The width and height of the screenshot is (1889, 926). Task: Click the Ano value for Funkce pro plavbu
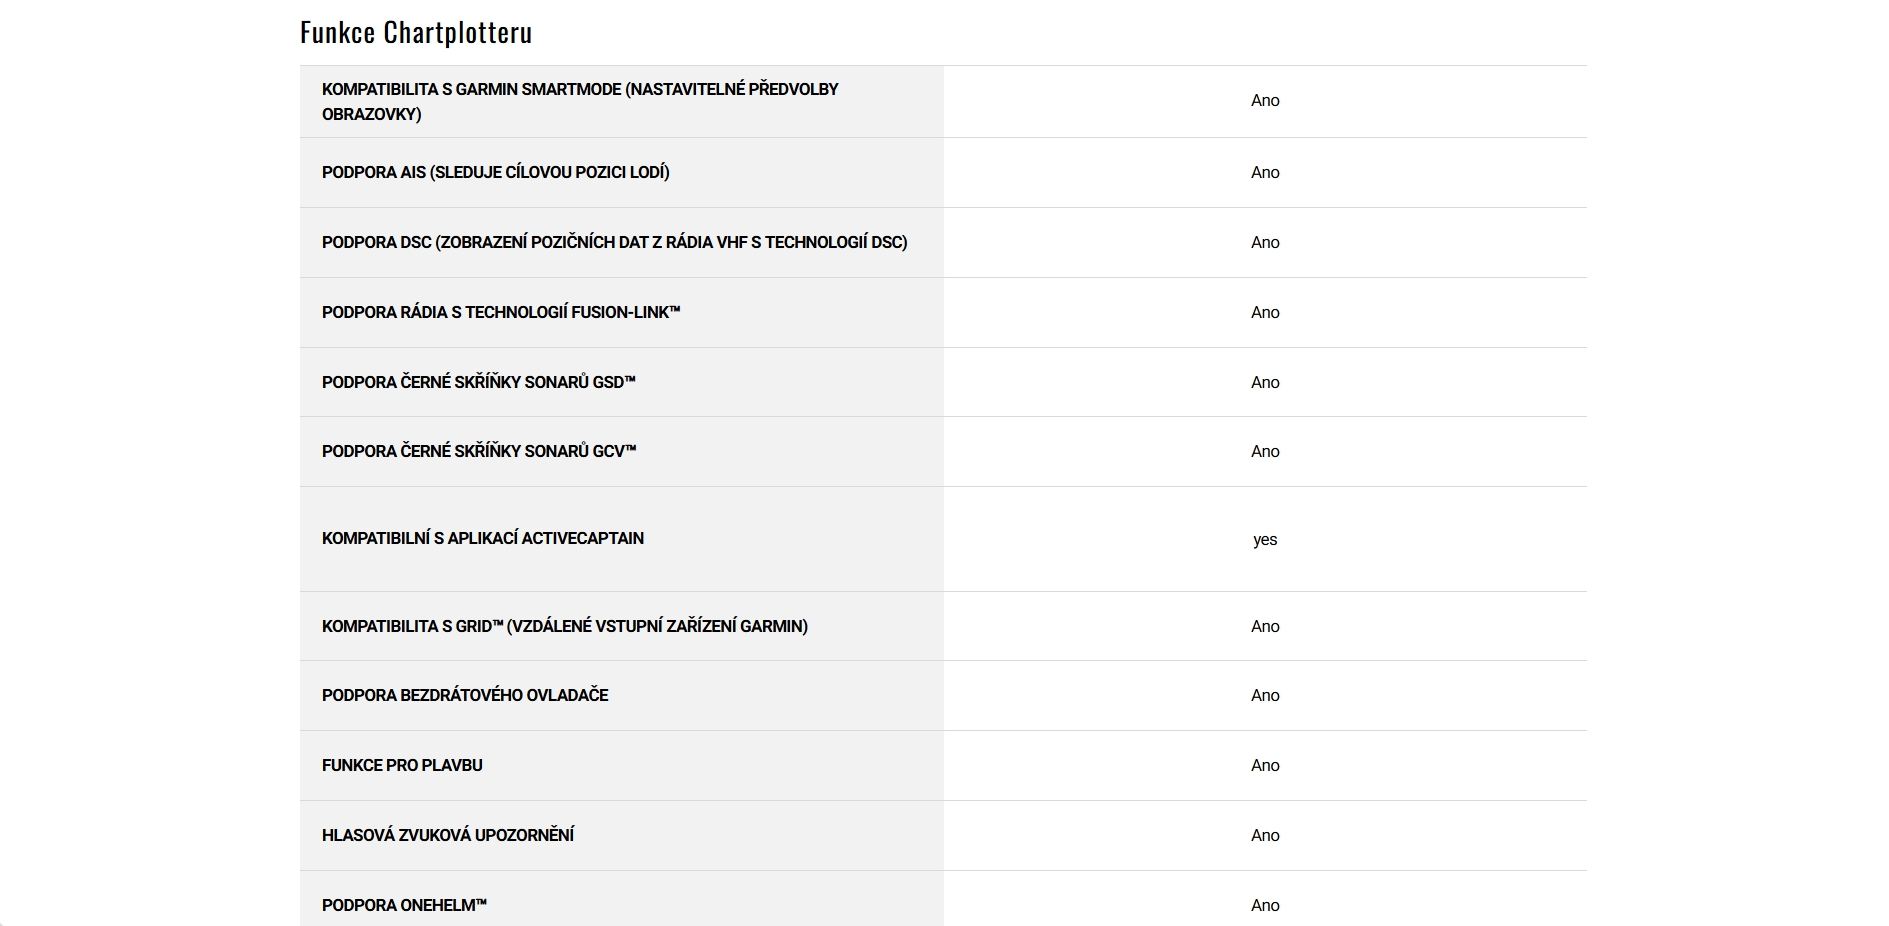pyautogui.click(x=1265, y=766)
